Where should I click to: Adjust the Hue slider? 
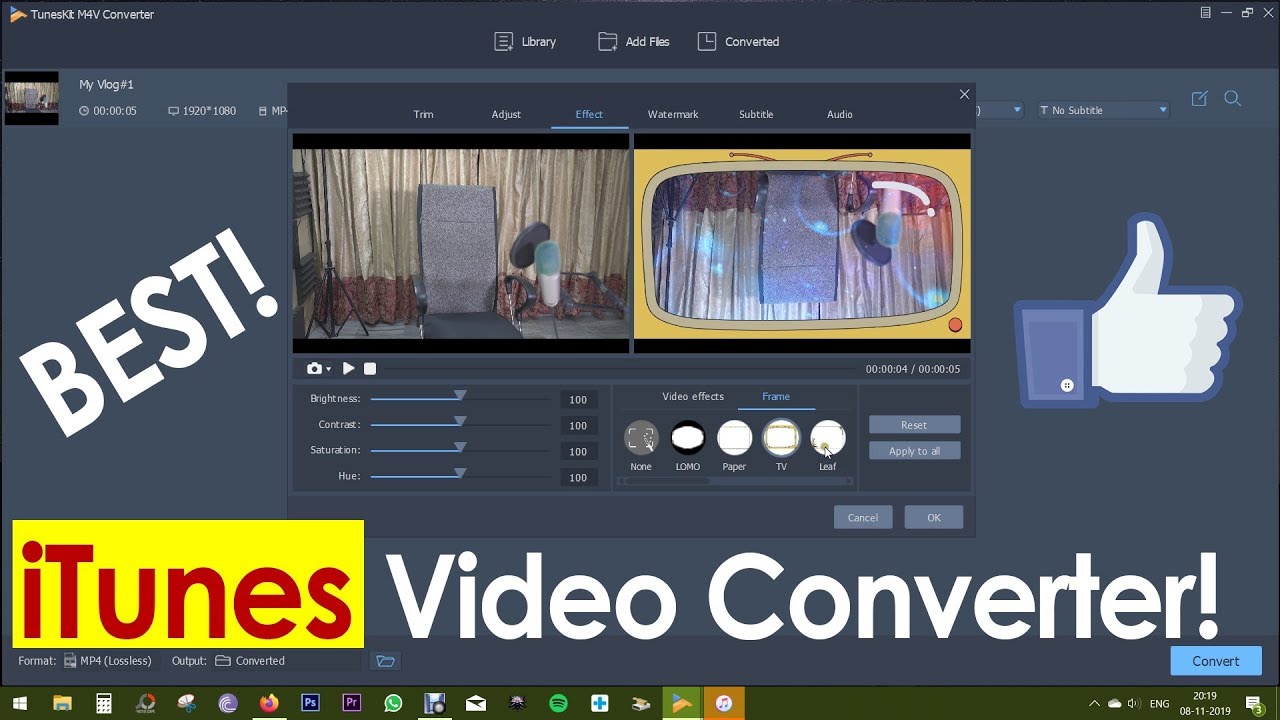pos(460,477)
